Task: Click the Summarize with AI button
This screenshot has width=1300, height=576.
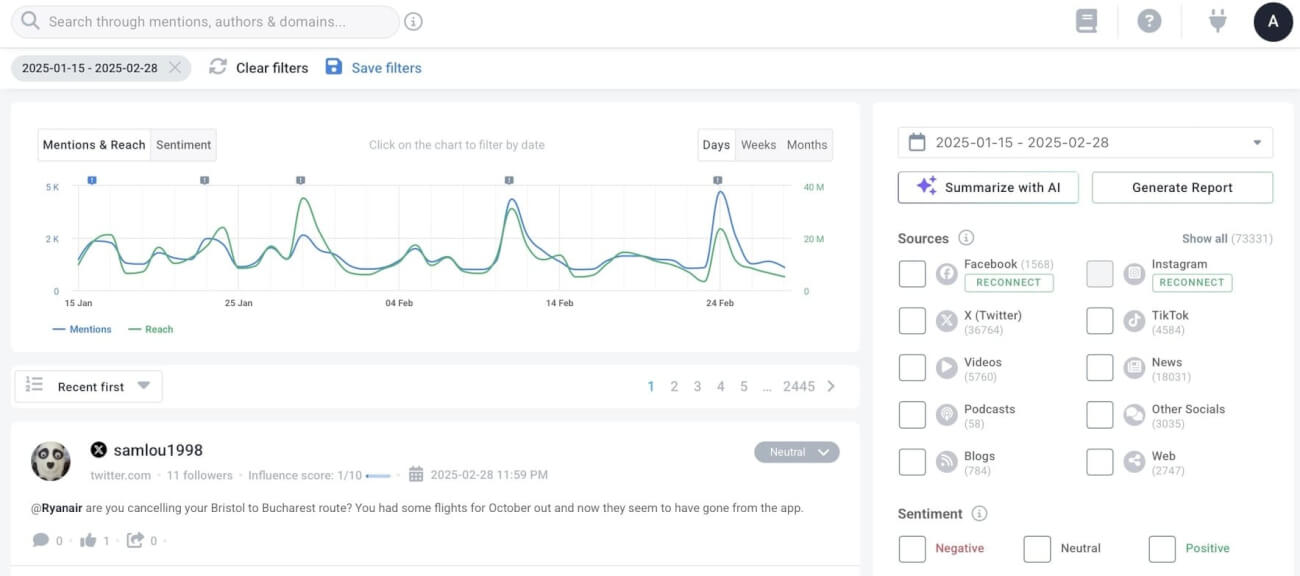Action: click(988, 187)
